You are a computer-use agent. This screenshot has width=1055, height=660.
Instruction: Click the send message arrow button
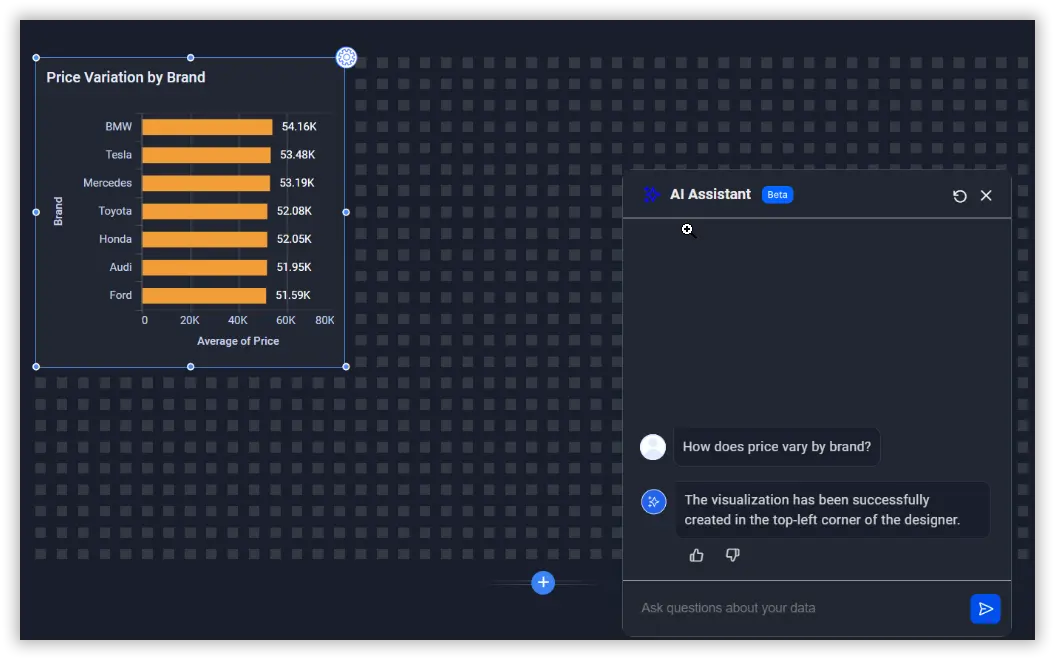coord(985,608)
